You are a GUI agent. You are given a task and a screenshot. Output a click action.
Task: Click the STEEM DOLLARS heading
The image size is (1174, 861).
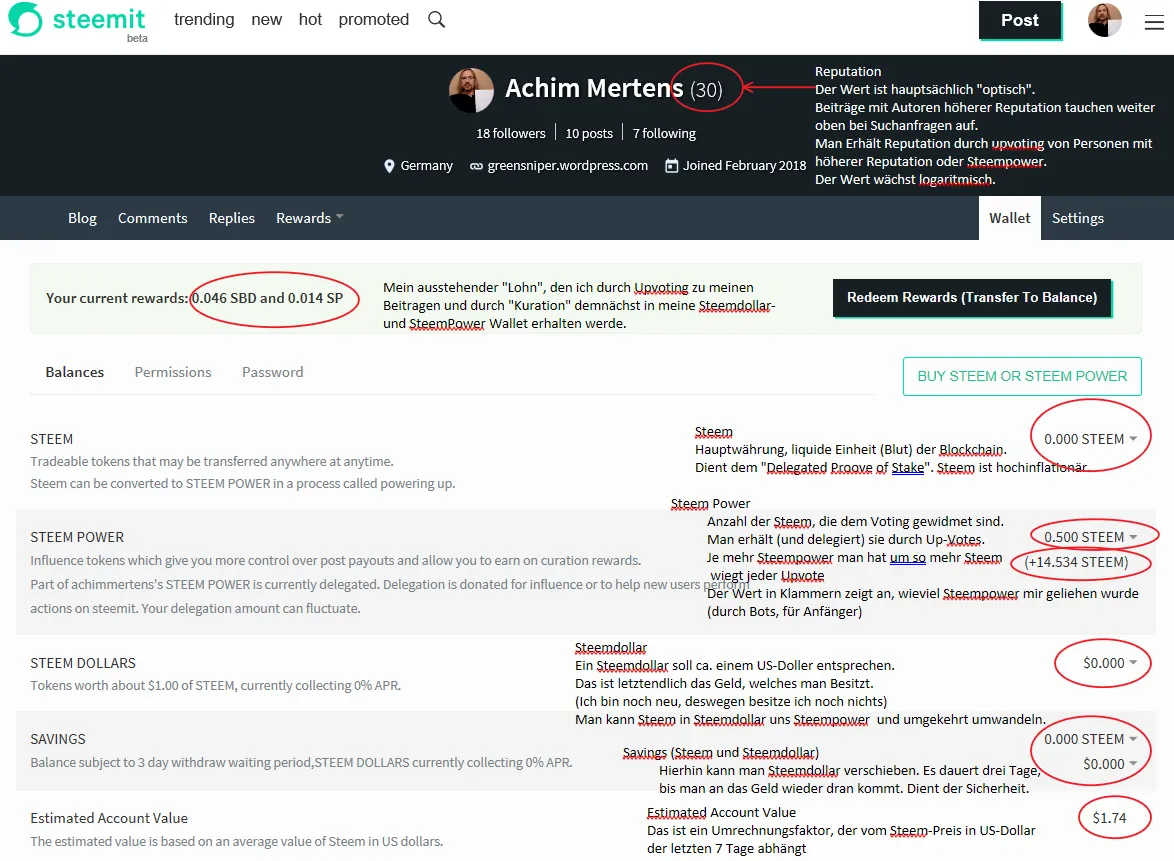tap(83, 663)
